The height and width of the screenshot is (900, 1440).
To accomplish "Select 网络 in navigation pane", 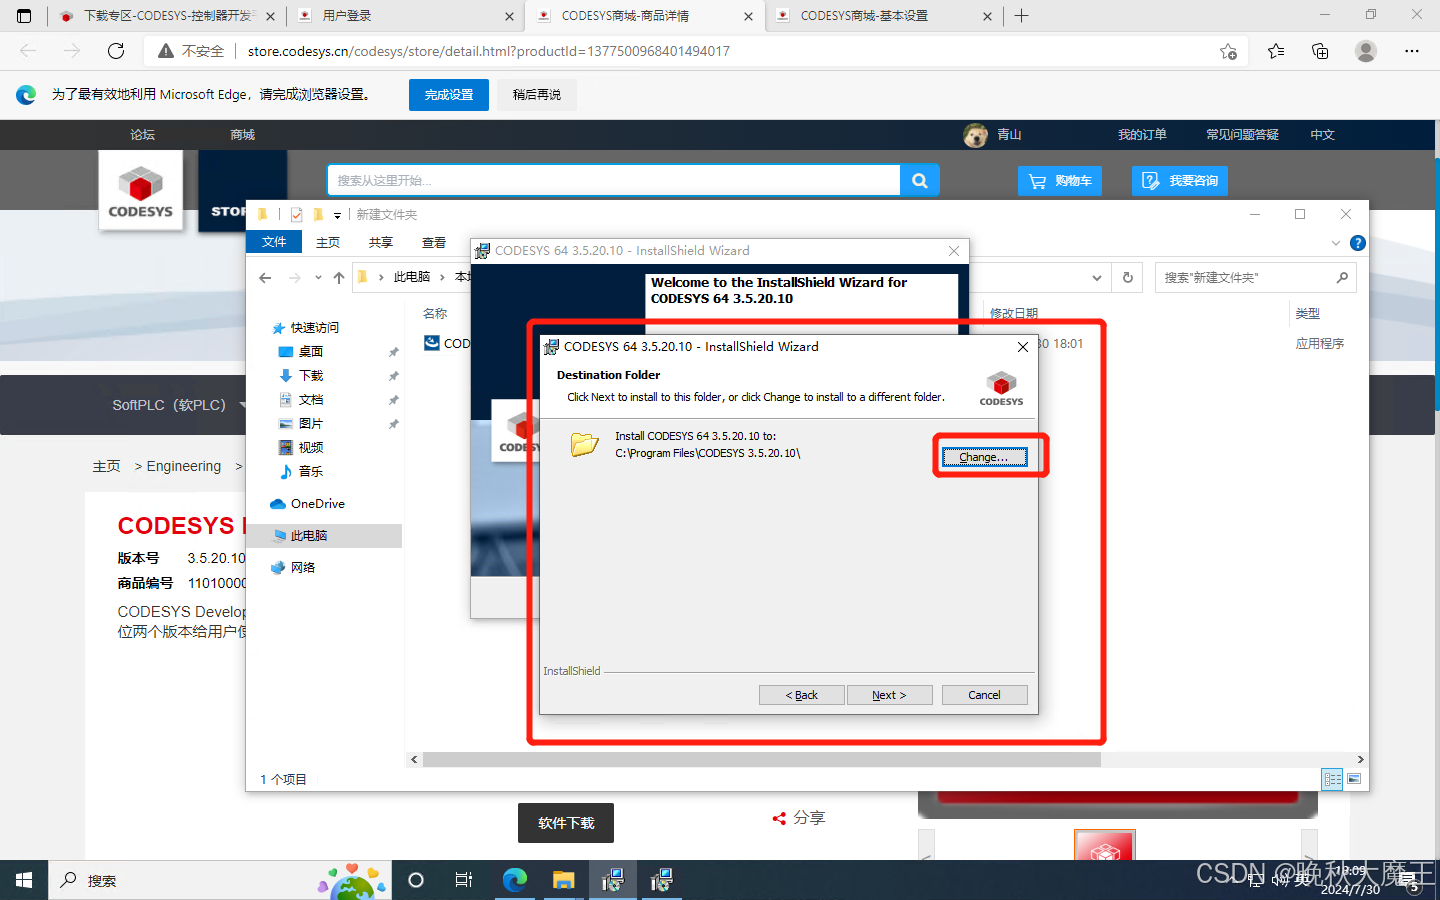I will coord(303,568).
